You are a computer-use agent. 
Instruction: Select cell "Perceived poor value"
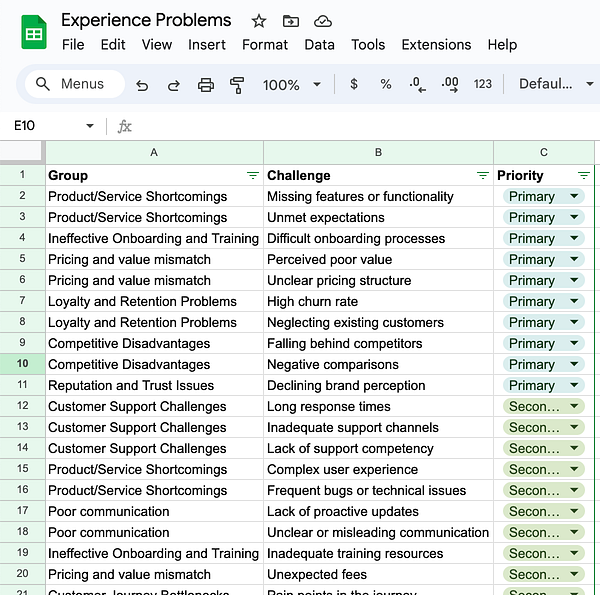pyautogui.click(x=378, y=259)
